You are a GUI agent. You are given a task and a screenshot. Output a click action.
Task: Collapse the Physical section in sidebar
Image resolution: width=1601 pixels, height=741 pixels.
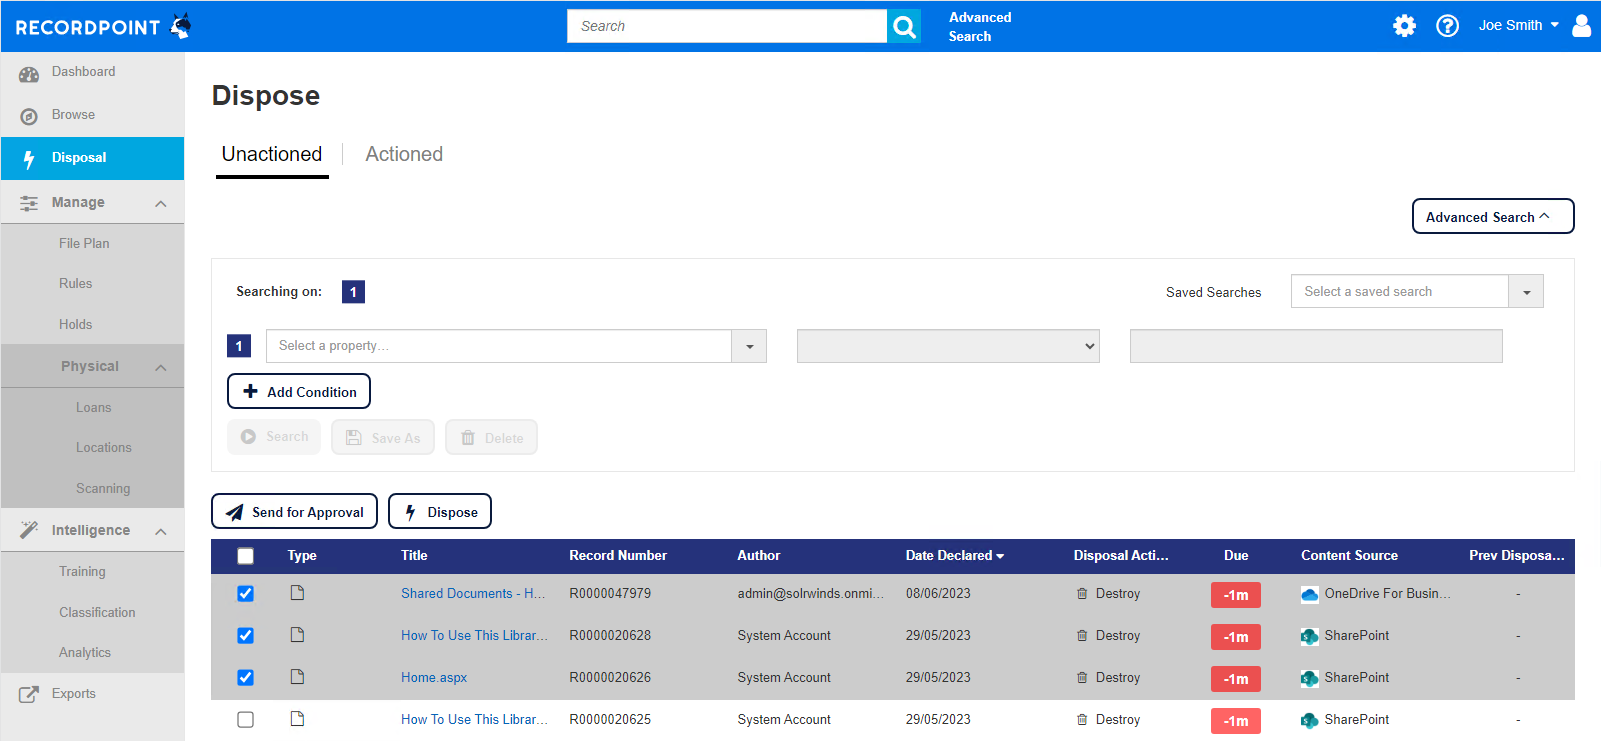tap(160, 367)
